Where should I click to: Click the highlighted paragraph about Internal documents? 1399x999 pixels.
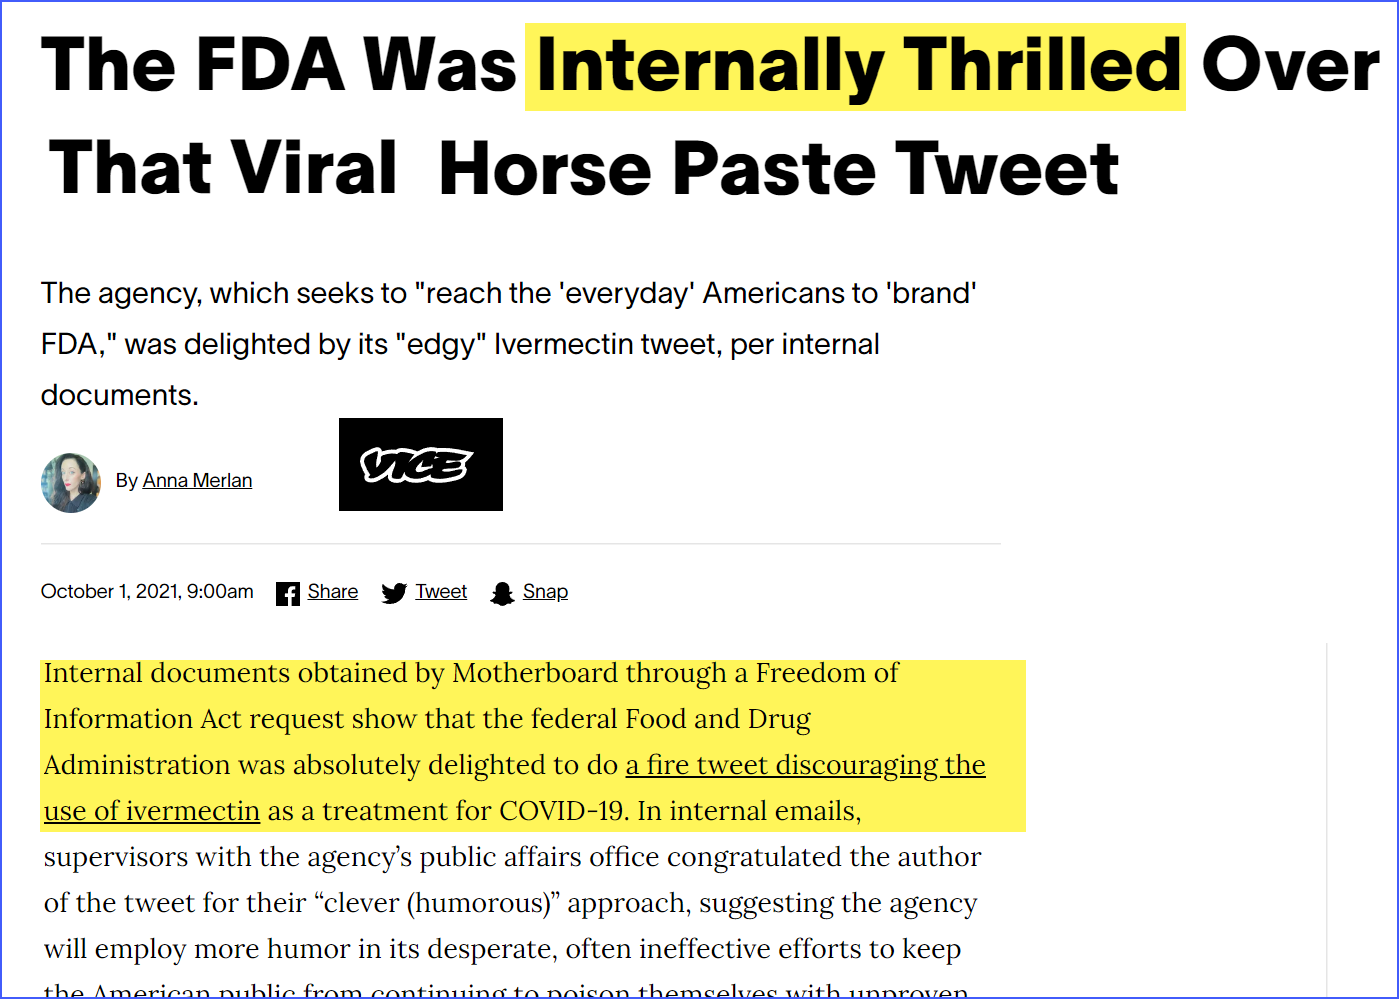[x=533, y=745]
